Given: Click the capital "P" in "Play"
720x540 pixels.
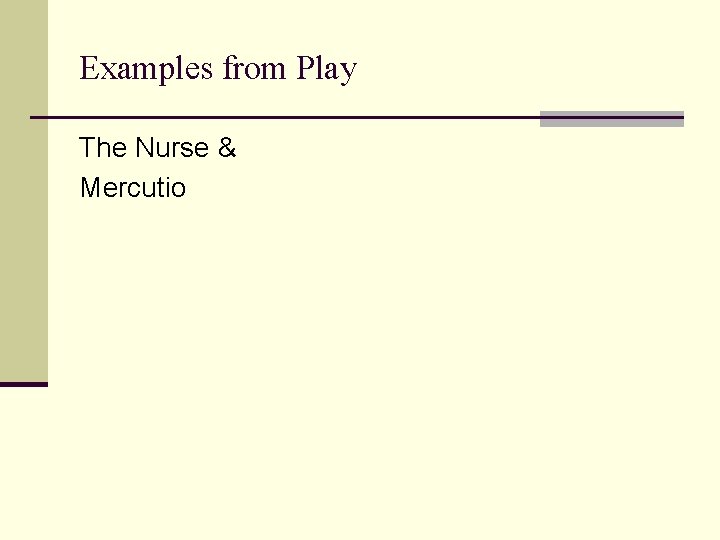Looking at the screenshot, I should click(x=304, y=69).
